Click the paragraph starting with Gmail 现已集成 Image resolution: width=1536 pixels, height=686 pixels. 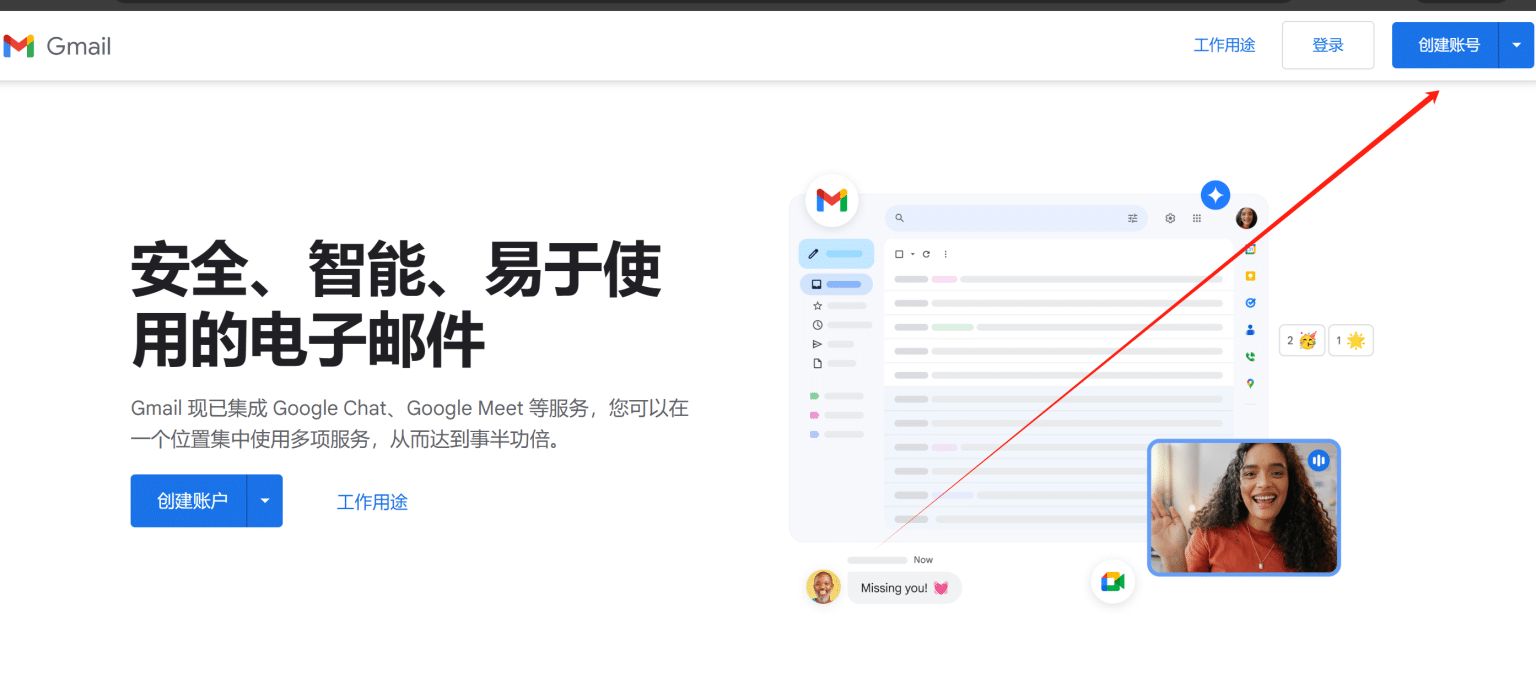pos(410,423)
